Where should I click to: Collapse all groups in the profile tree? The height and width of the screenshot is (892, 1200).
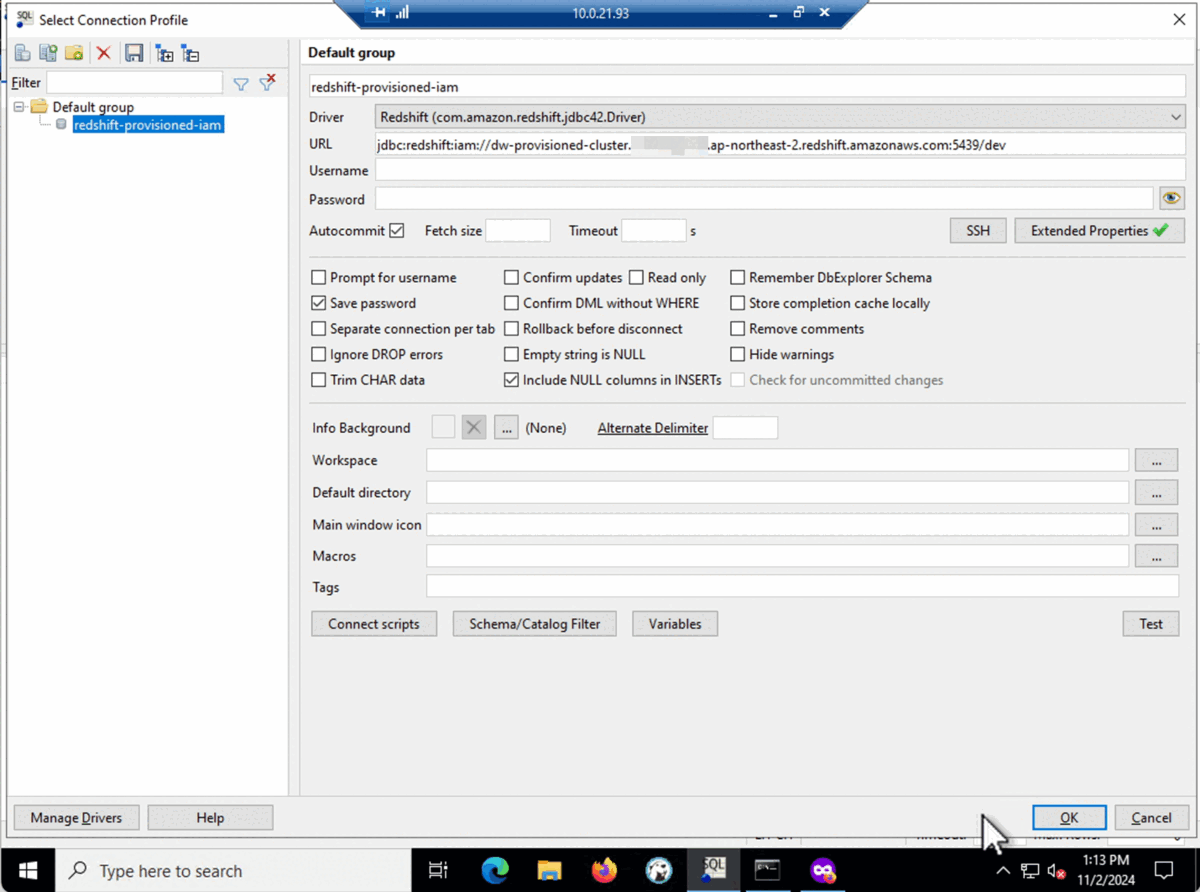(x=190, y=53)
